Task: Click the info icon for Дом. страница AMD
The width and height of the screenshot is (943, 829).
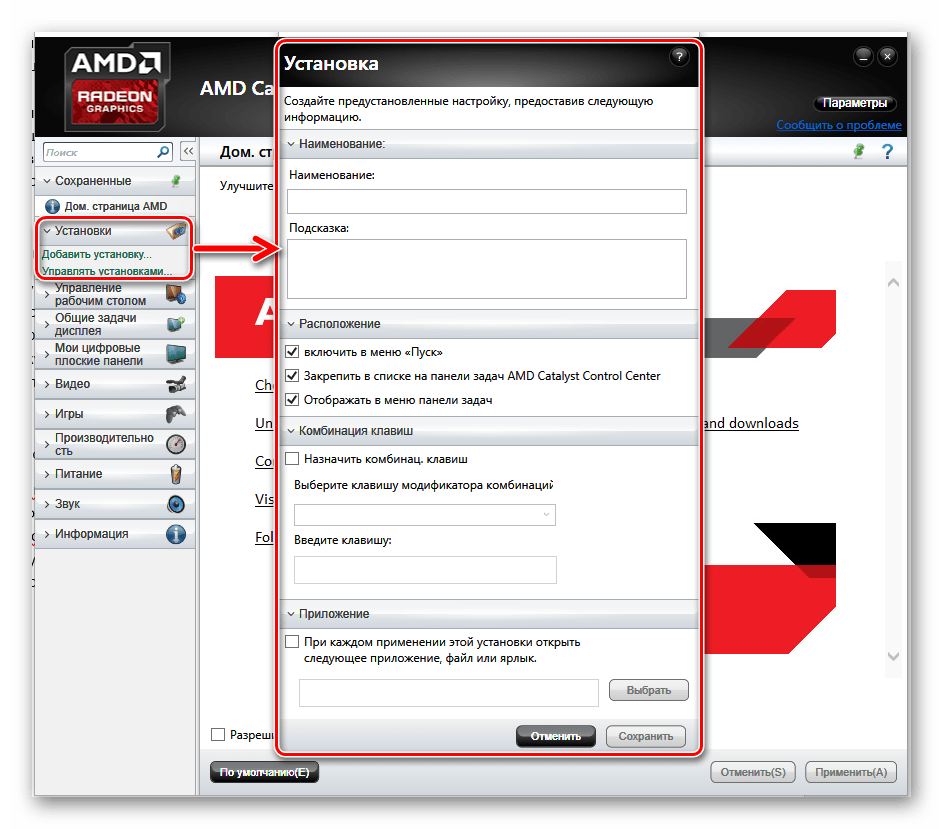Action: click(53, 206)
